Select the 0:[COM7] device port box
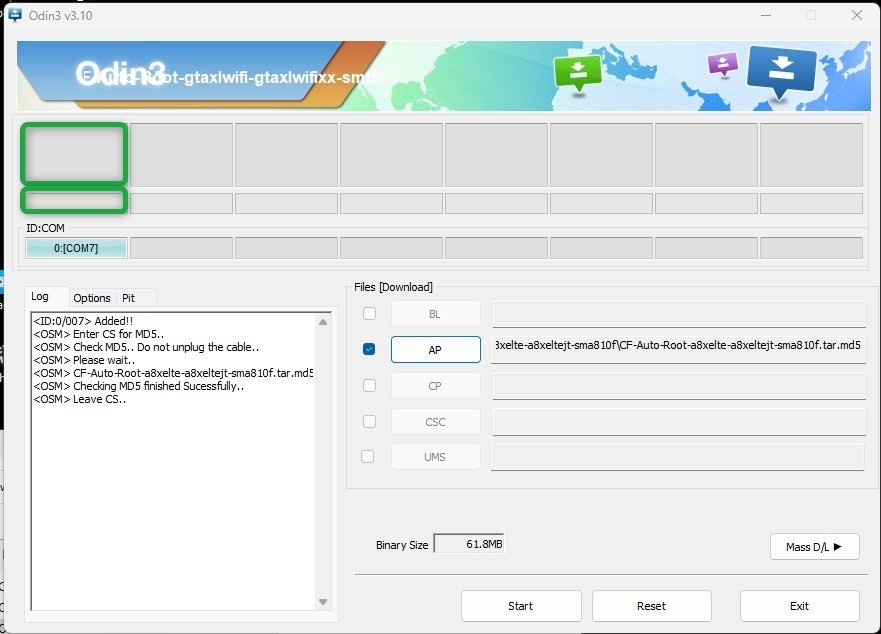Image resolution: width=881 pixels, height=634 pixels. click(x=76, y=248)
